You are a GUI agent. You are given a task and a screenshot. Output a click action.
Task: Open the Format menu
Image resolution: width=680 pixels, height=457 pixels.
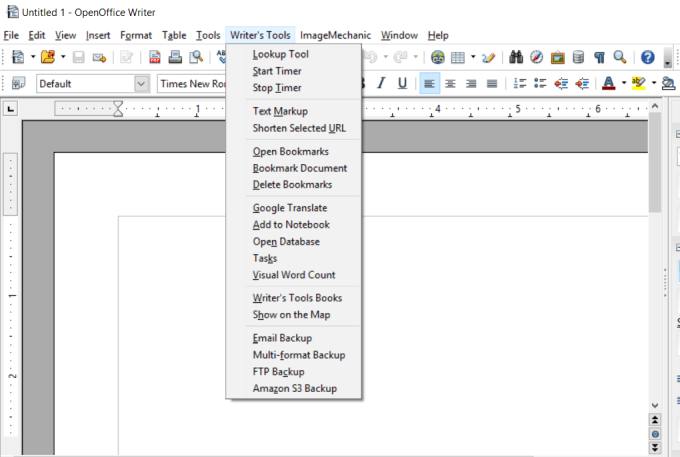pyautogui.click(x=136, y=36)
